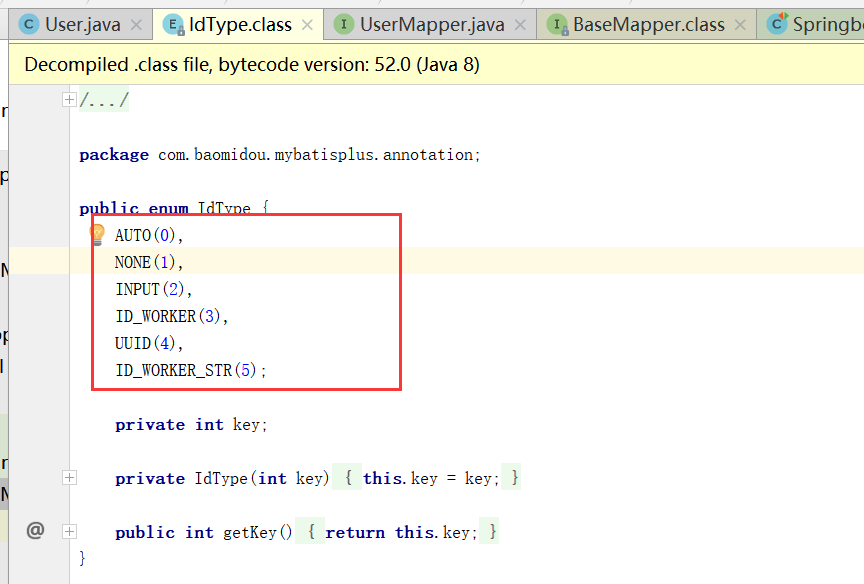Click the yellow intention lightbulb icon

[98, 235]
